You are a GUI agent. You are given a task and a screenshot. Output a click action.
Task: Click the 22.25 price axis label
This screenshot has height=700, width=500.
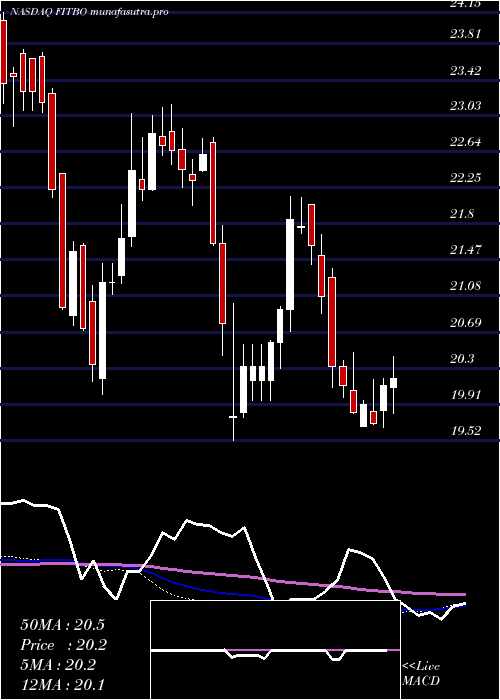pos(466,178)
